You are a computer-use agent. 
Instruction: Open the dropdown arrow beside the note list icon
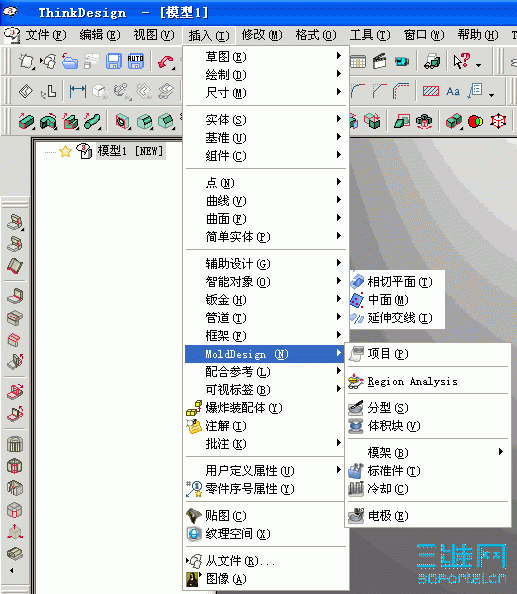point(492,95)
